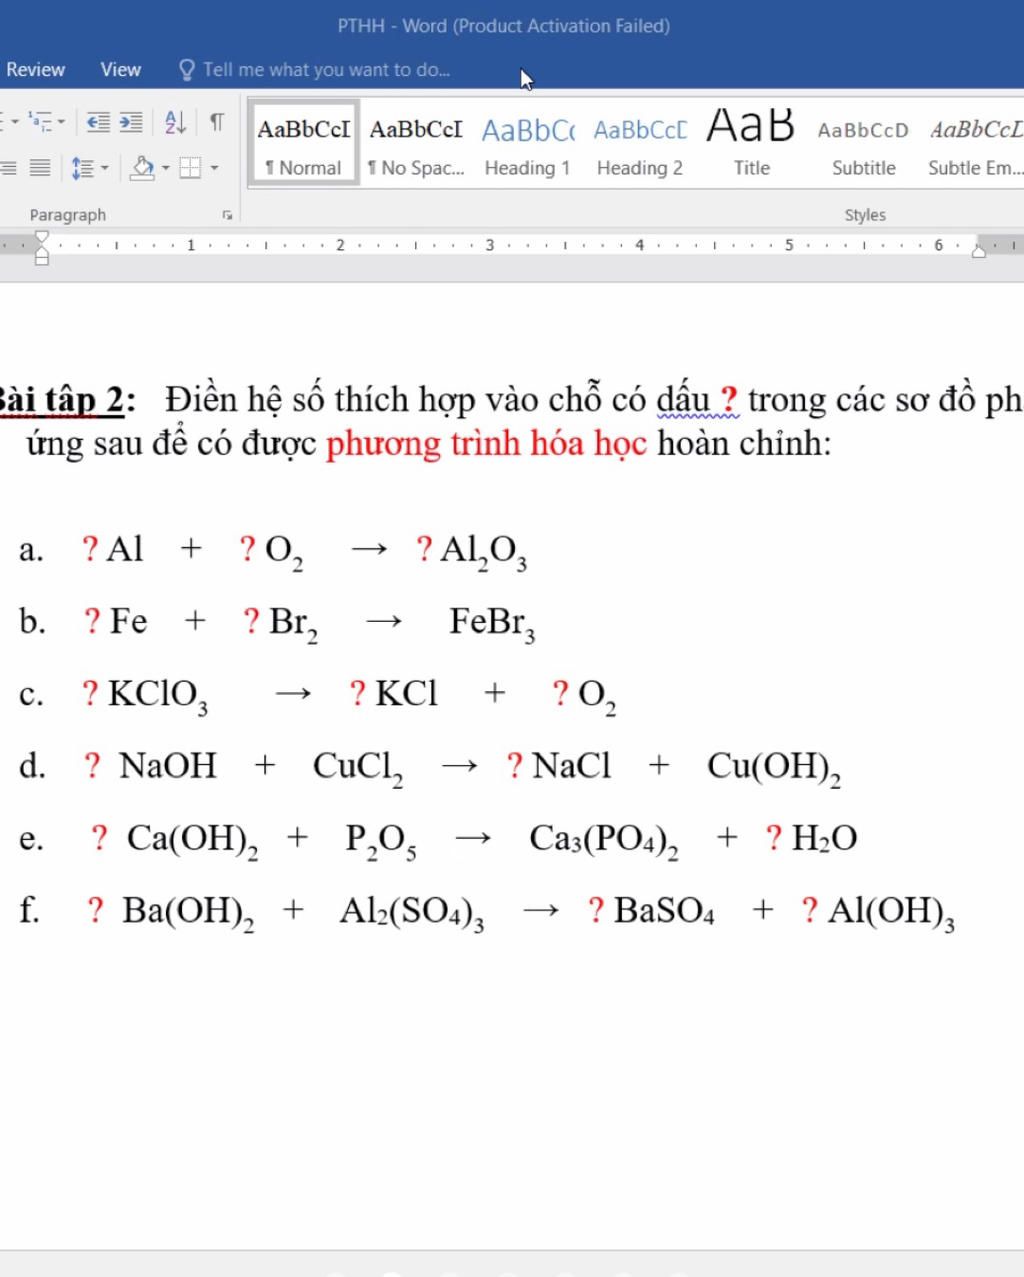Image resolution: width=1024 pixels, height=1277 pixels.
Task: Click 'FeBr3' in equation b
Action: [492, 623]
